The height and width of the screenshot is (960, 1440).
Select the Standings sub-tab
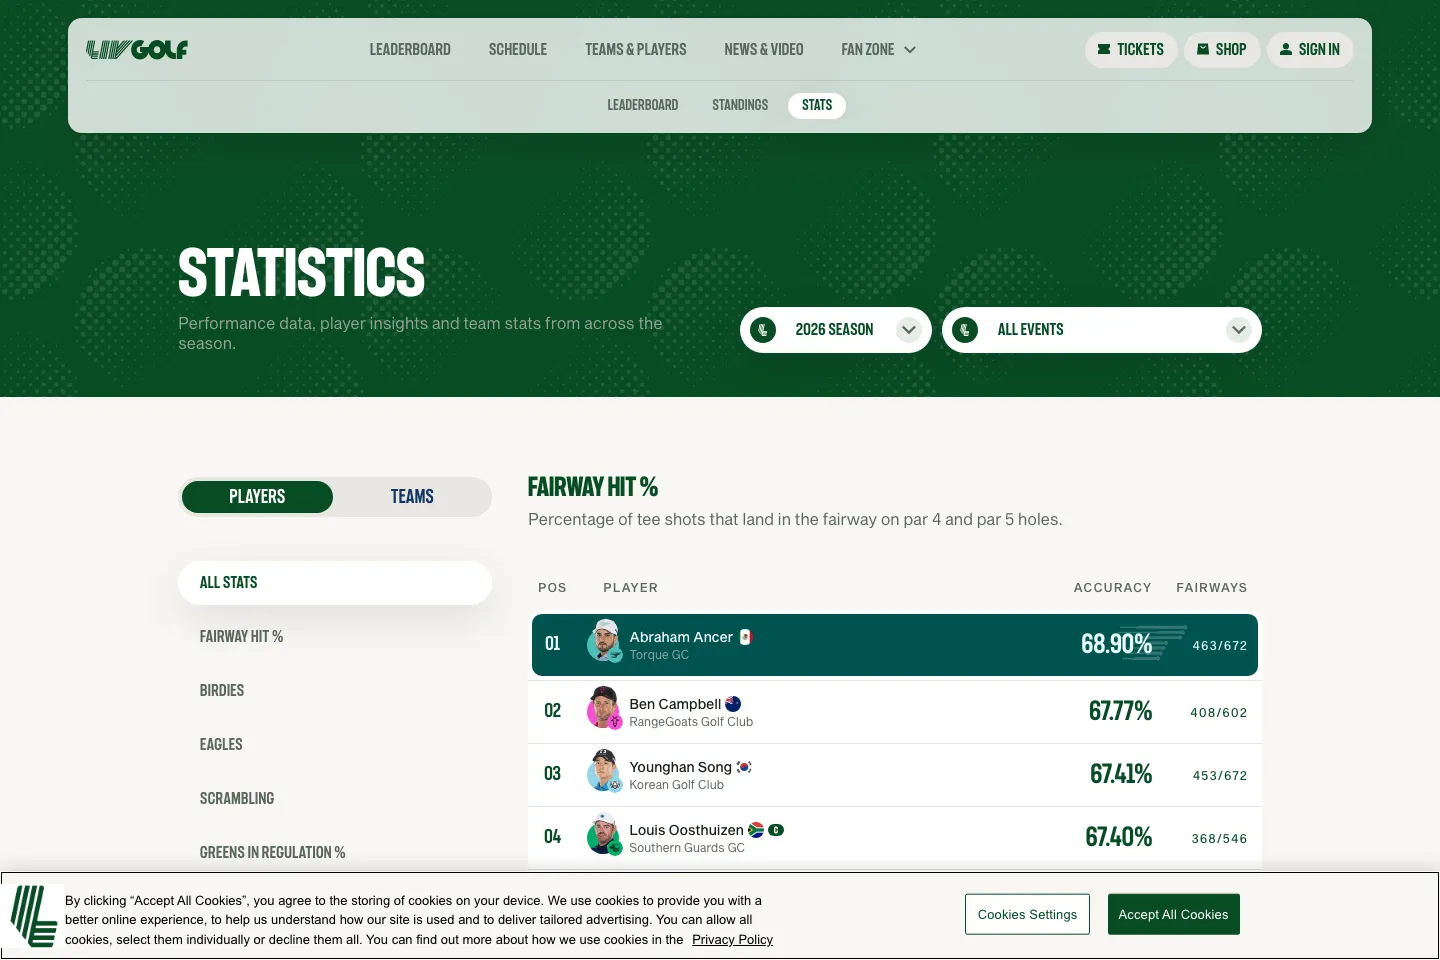point(740,105)
